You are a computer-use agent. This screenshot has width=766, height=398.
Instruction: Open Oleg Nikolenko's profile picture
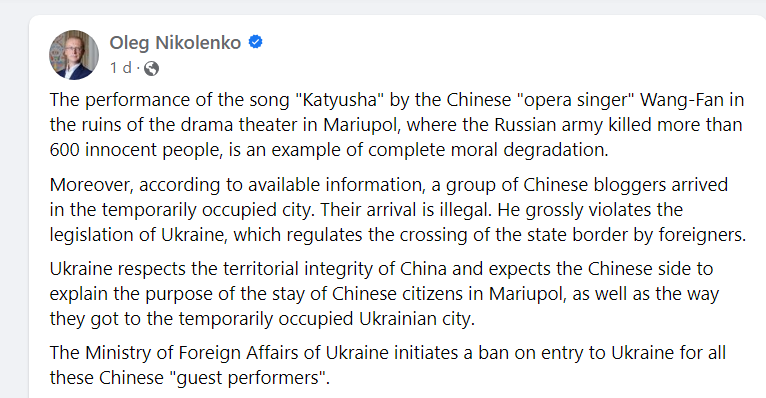[x=74, y=55]
